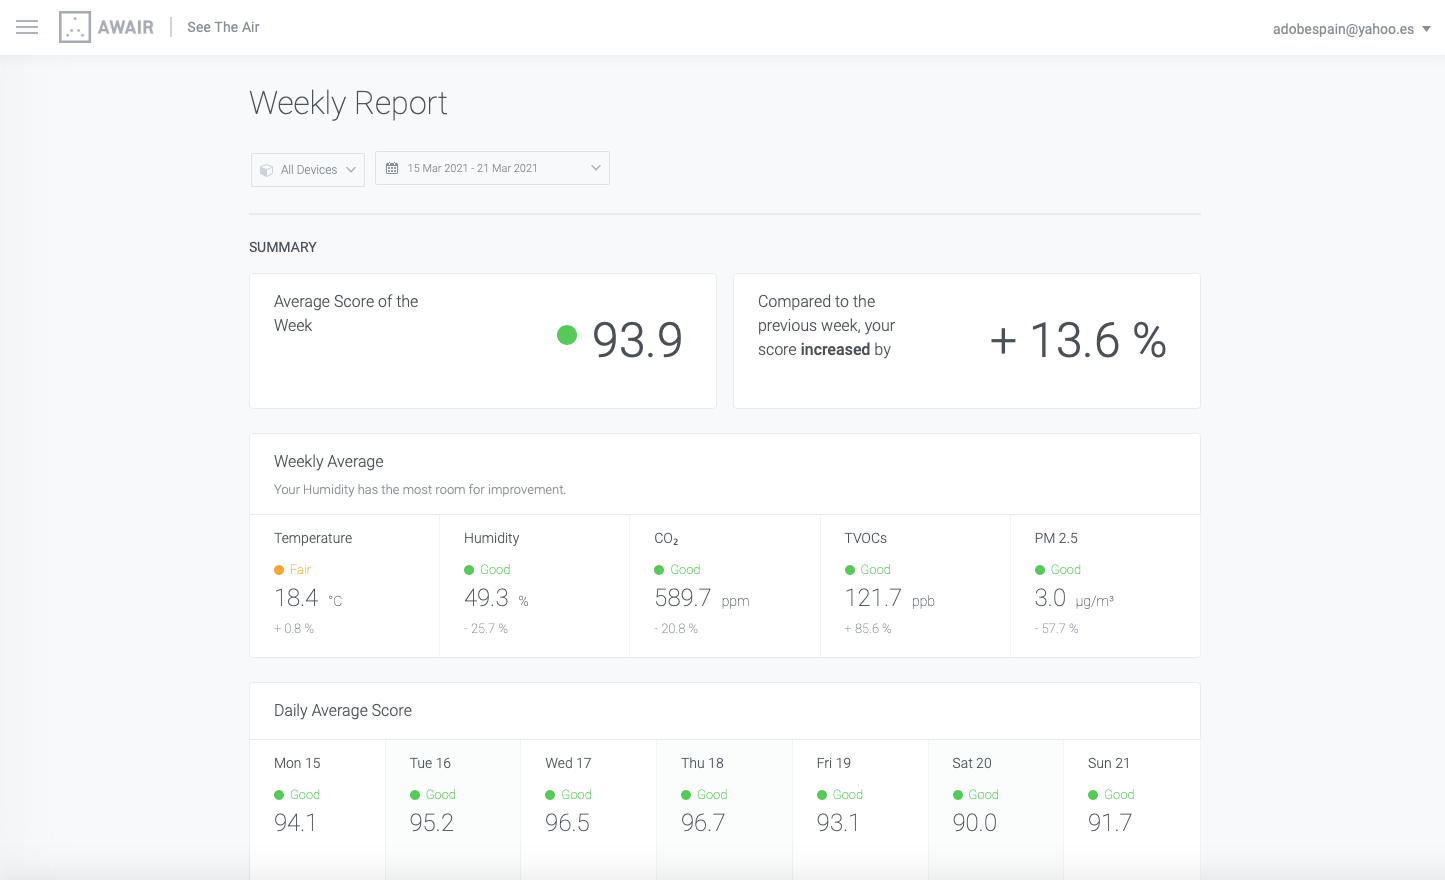Open the 15 Mar 2021 - 21 Mar 2021 date range dropdown
The width and height of the screenshot is (1445, 880).
492,168
